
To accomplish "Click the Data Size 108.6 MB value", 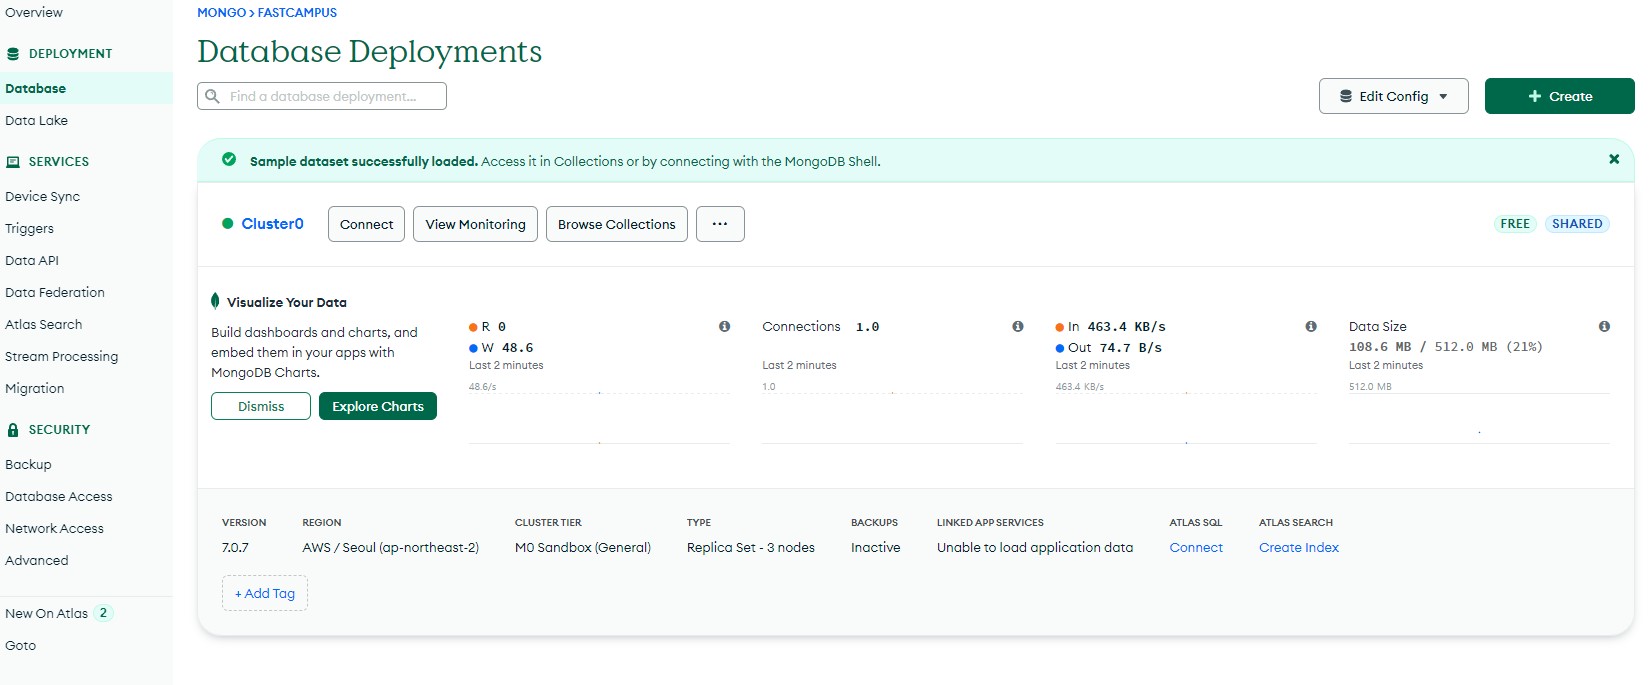I will [x=1380, y=347].
